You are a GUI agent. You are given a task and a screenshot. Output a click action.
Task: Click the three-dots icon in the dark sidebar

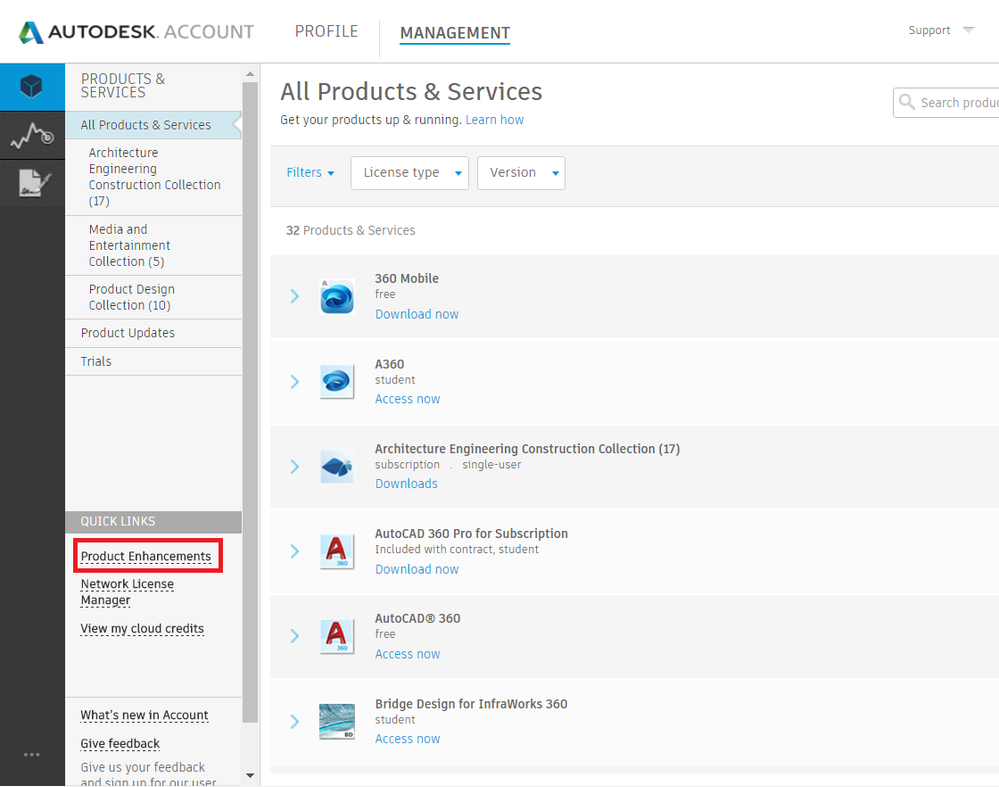32,755
